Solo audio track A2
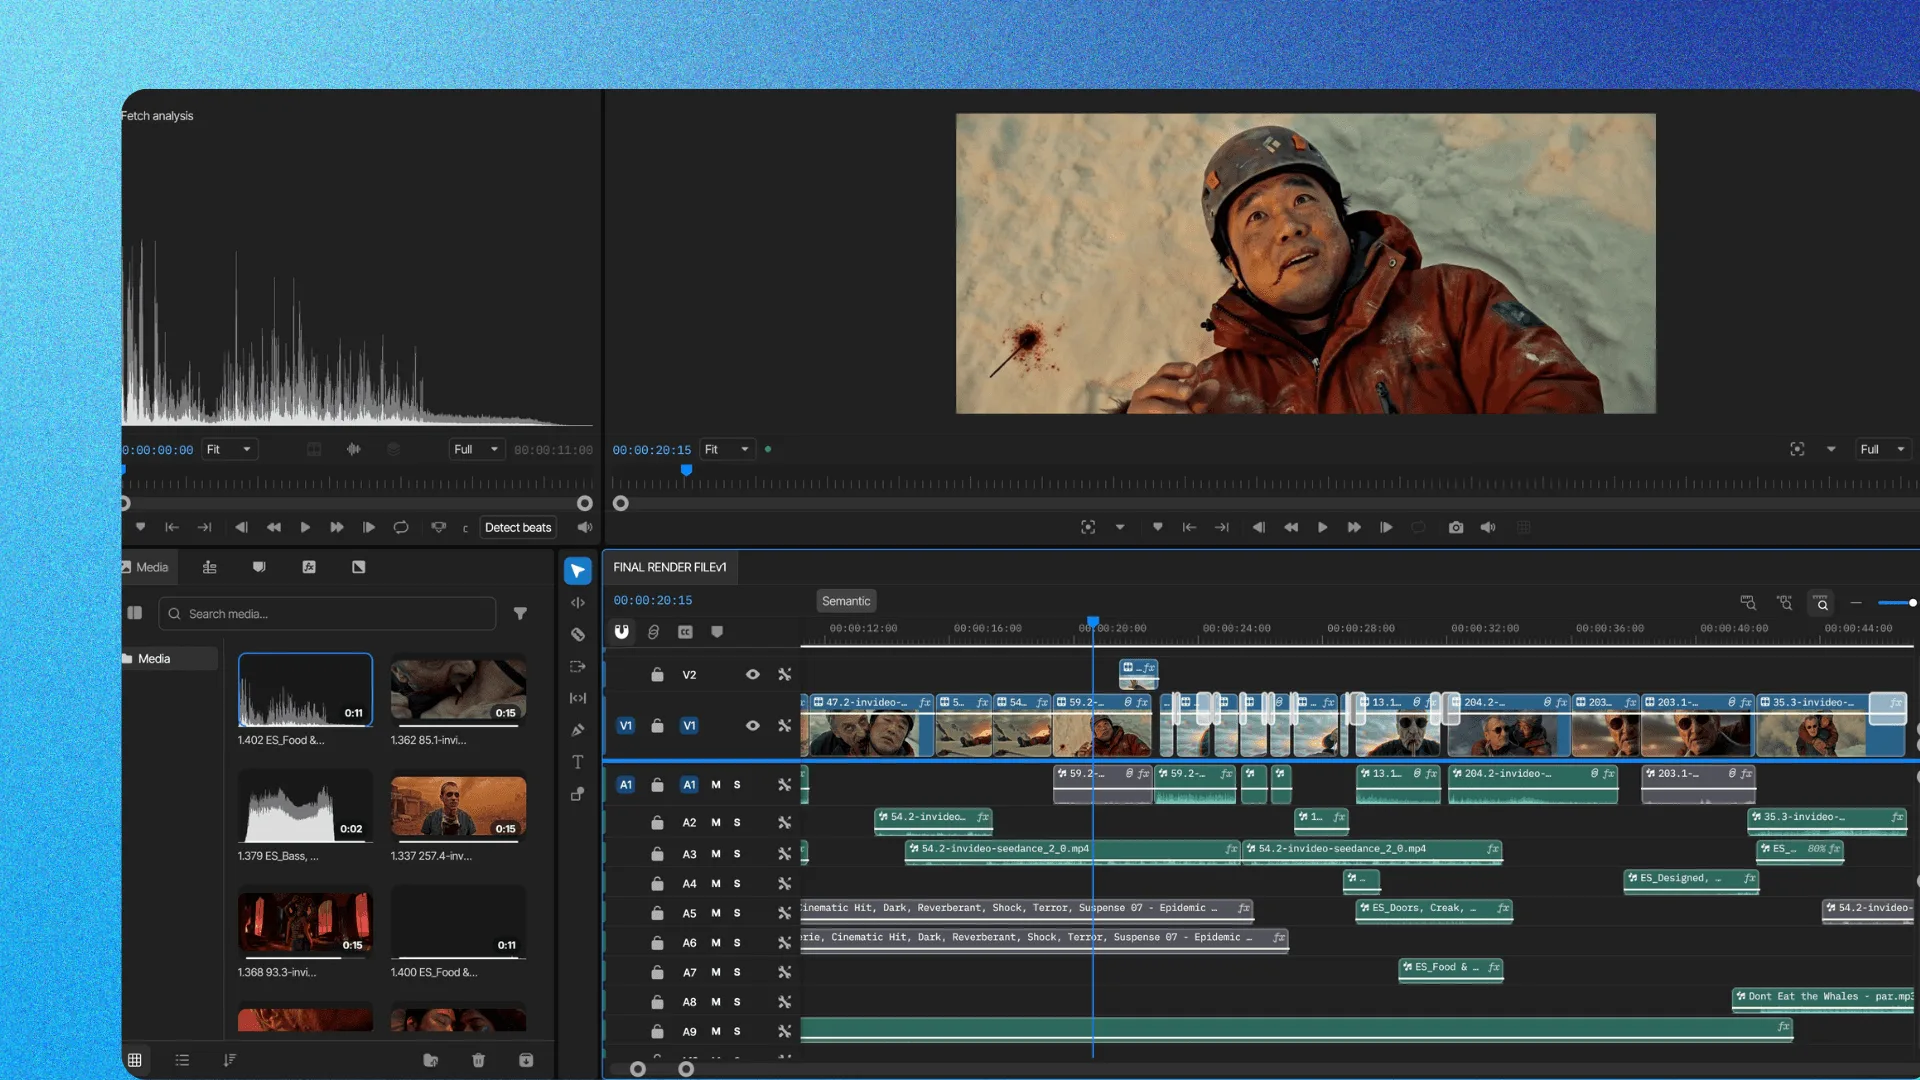 click(737, 823)
